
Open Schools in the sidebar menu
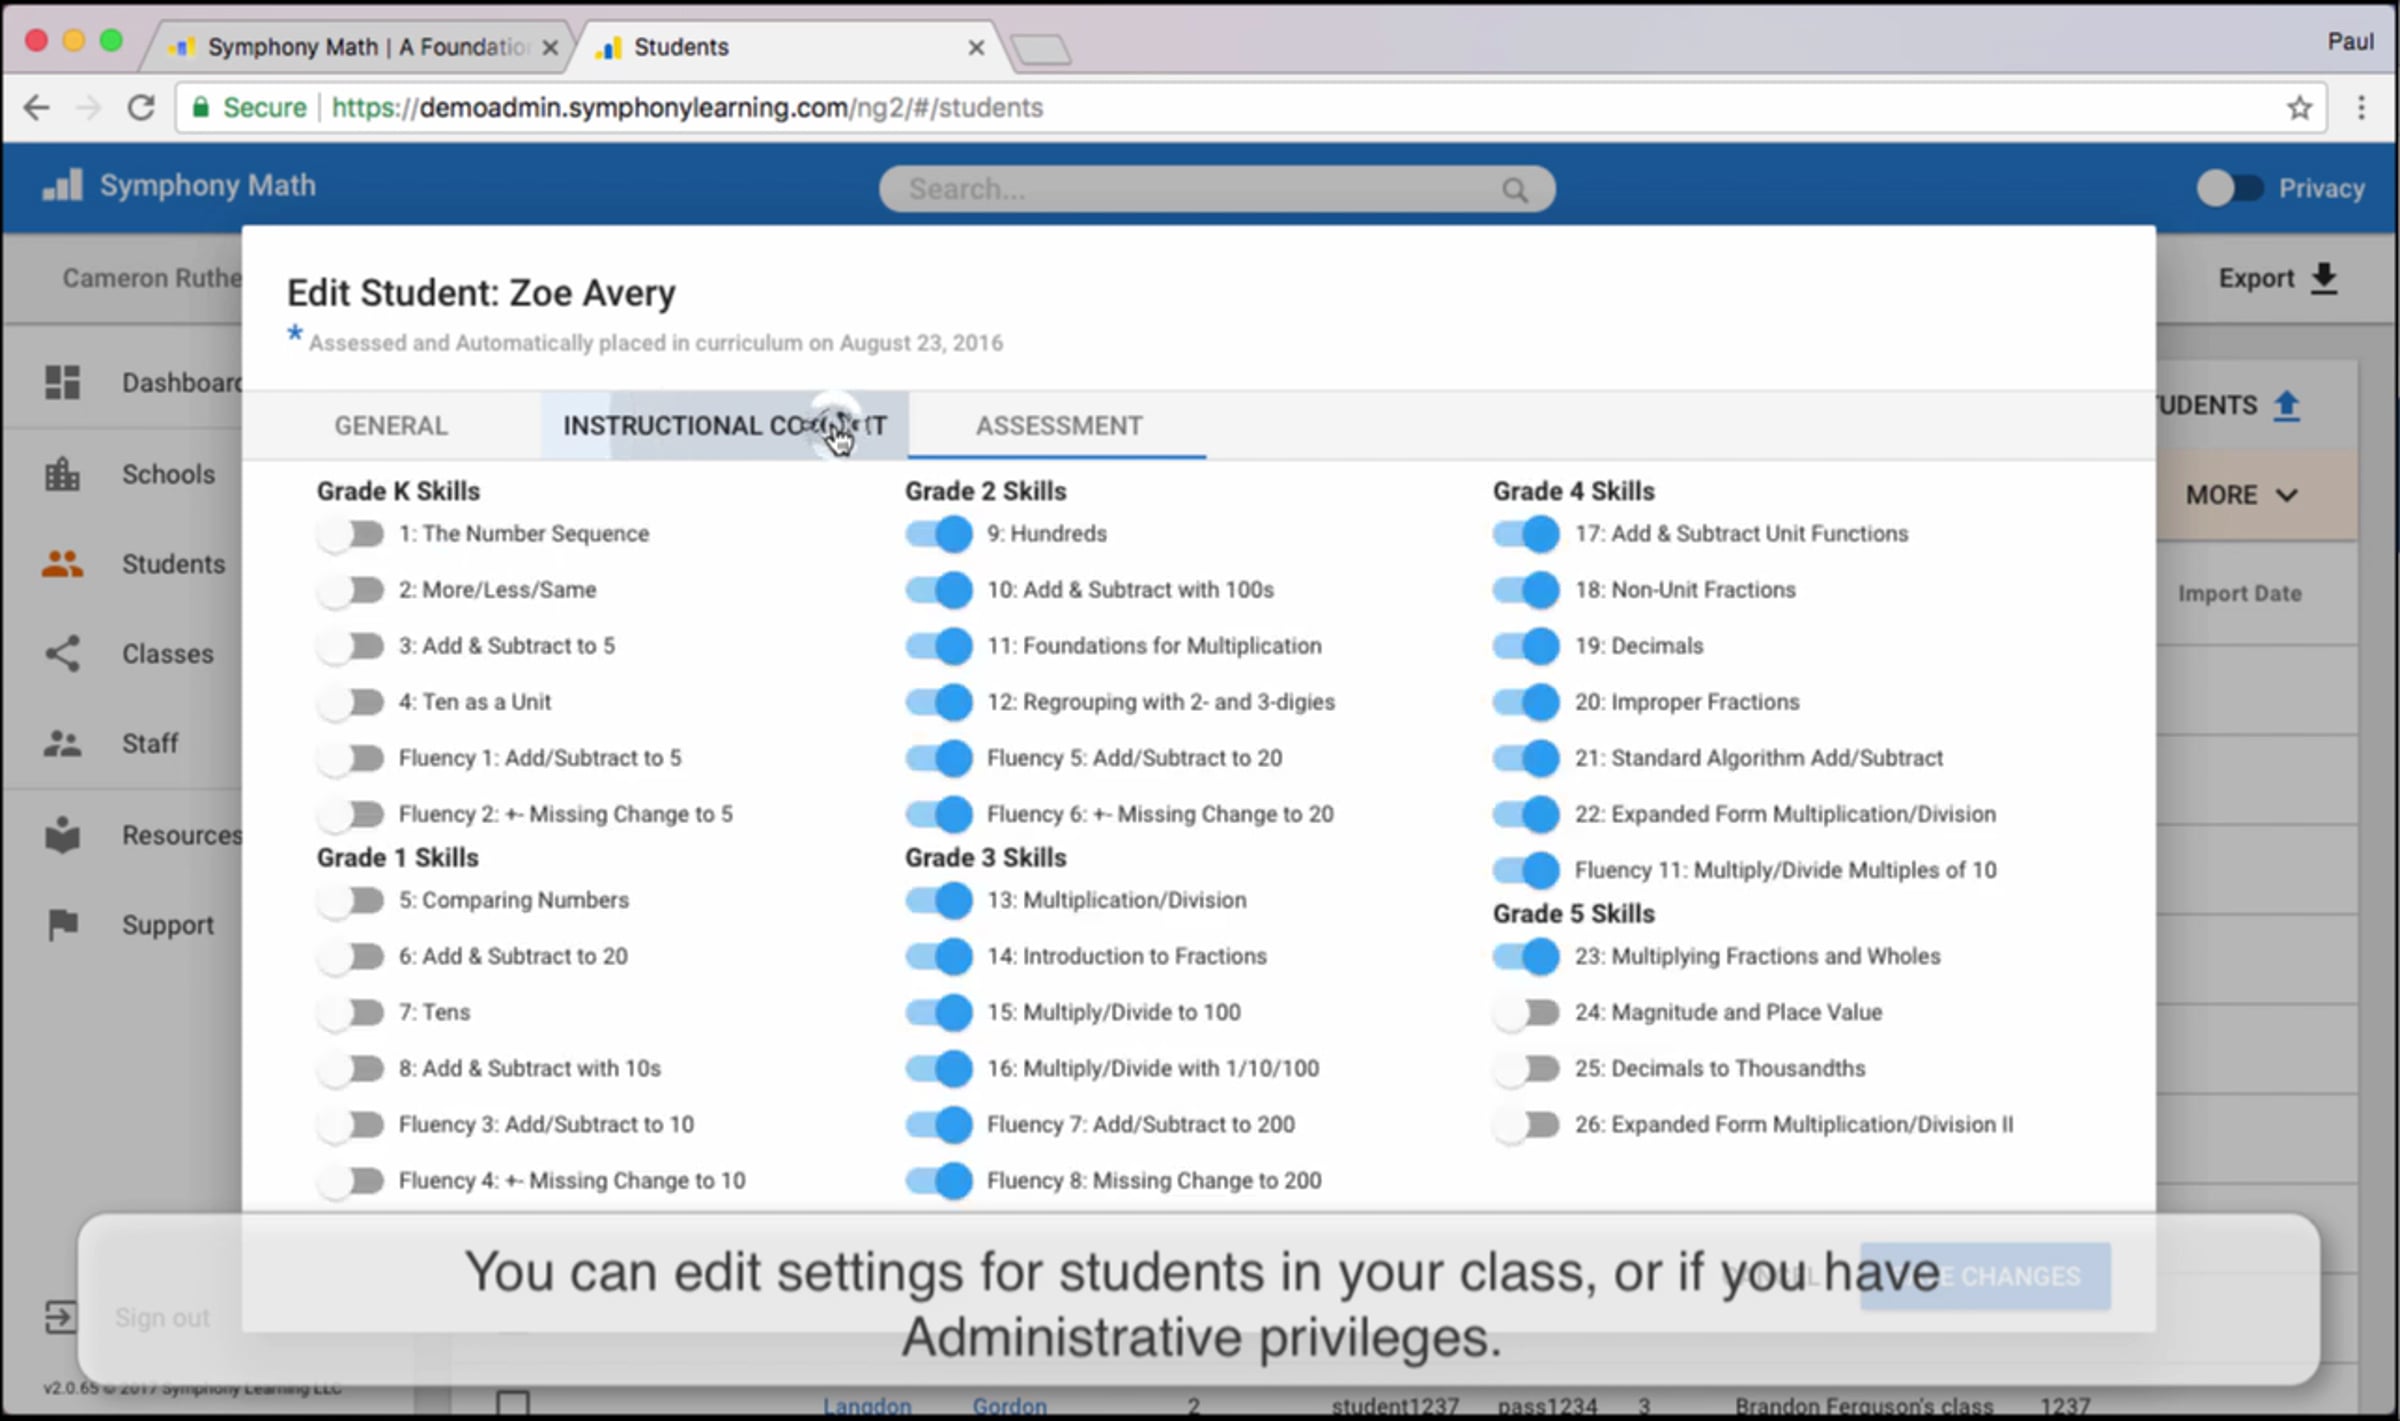pyautogui.click(x=168, y=474)
